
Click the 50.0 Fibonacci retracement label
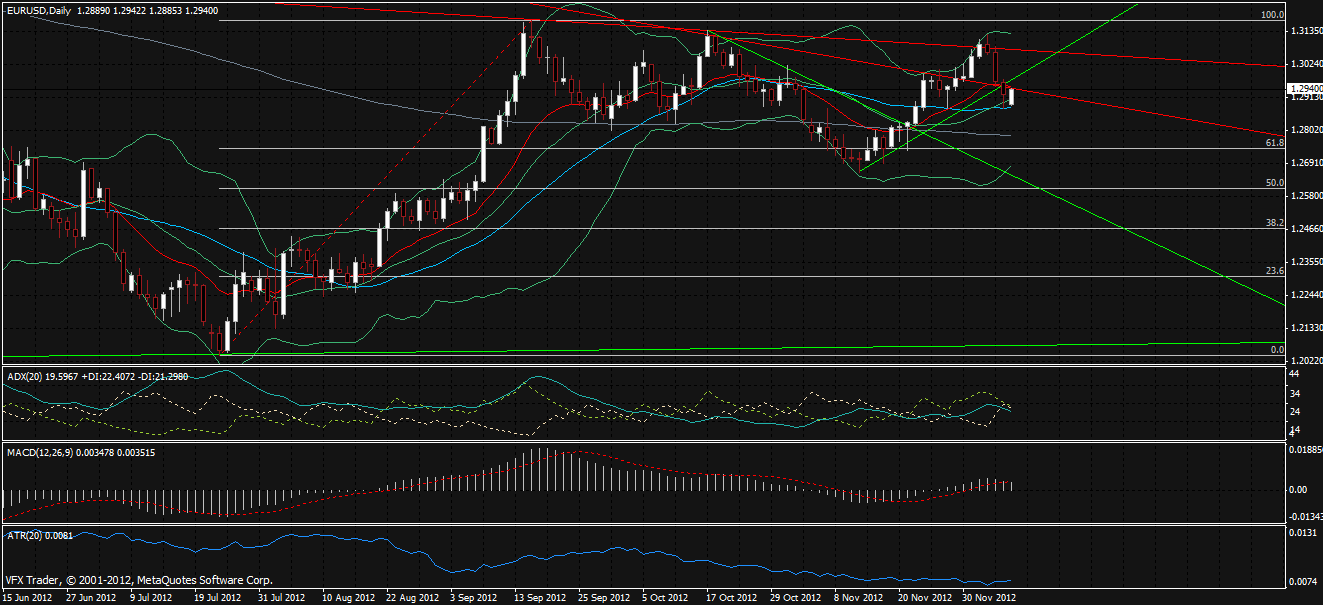(1274, 183)
